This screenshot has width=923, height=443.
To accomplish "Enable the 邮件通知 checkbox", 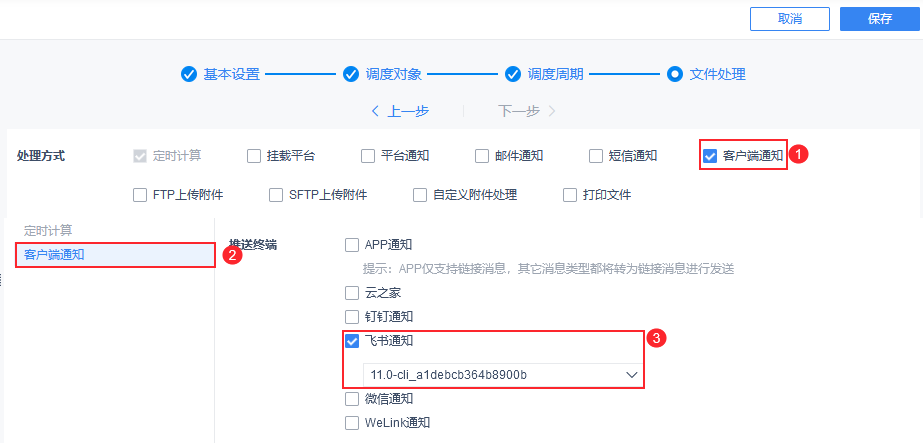I will [x=482, y=156].
